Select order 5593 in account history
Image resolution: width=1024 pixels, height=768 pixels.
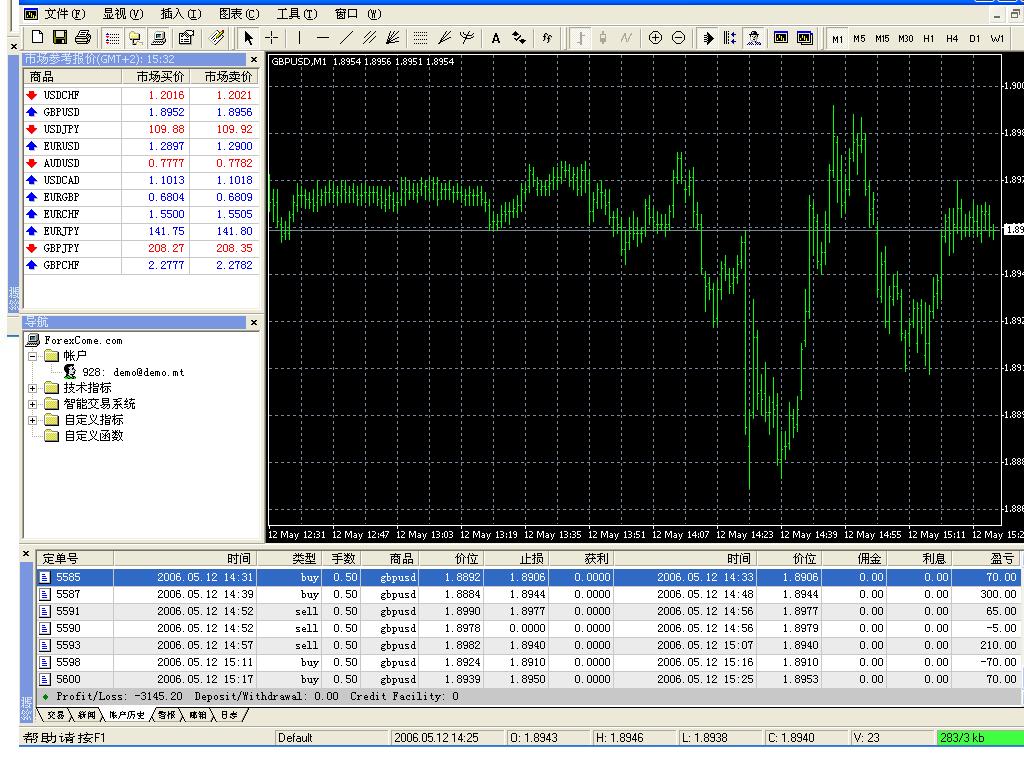pos(68,645)
